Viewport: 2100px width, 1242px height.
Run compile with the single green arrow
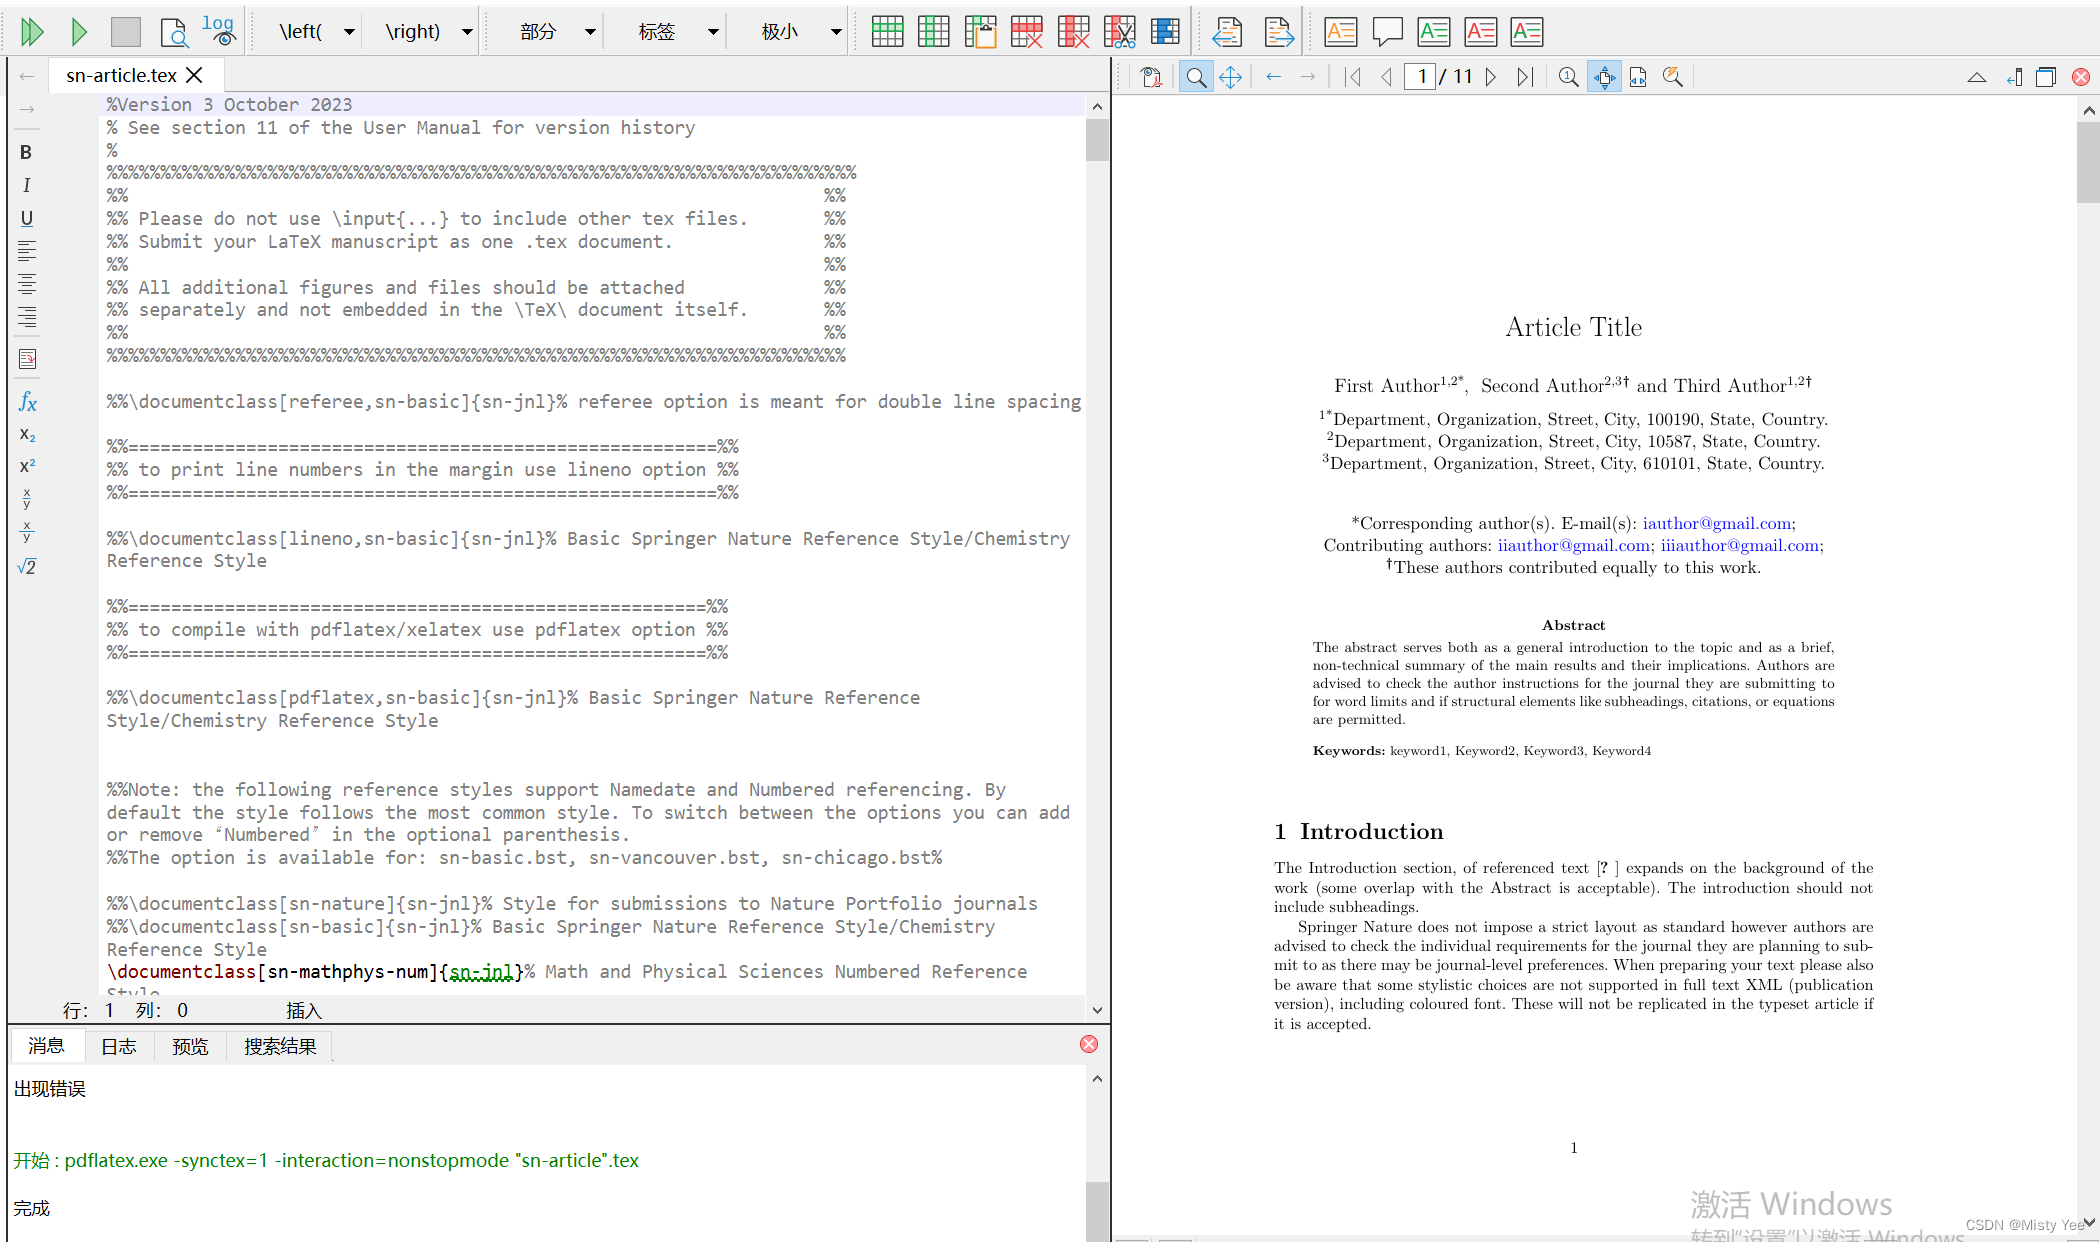click(79, 32)
